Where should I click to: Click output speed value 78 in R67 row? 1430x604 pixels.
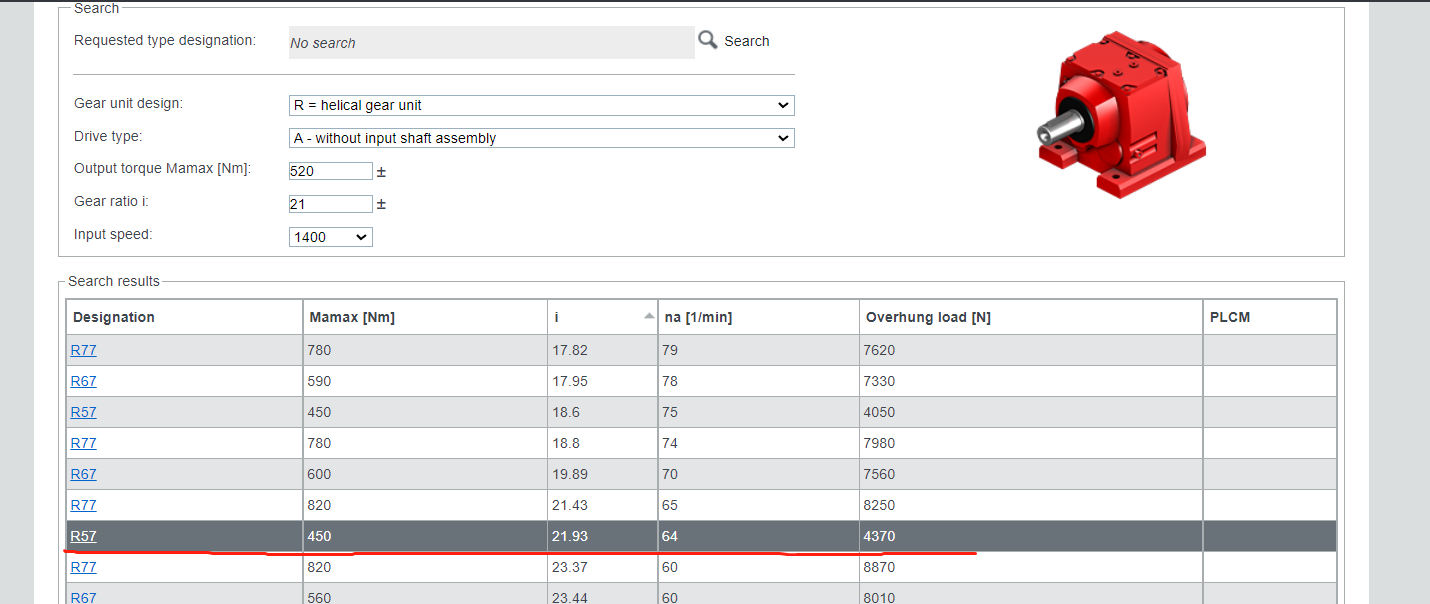point(670,381)
